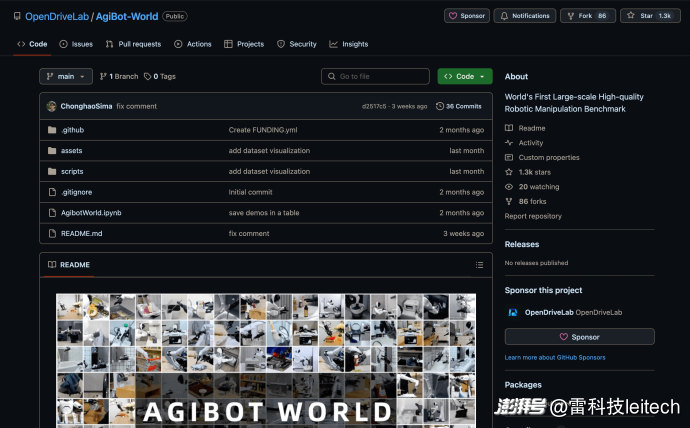690x428 pixels.
Task: Expand the Fork button options
Action: [588, 16]
